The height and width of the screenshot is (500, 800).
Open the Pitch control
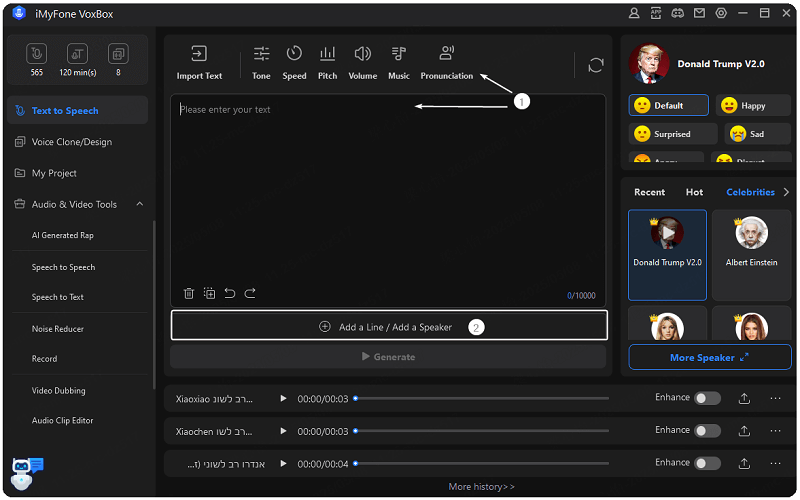click(x=328, y=63)
